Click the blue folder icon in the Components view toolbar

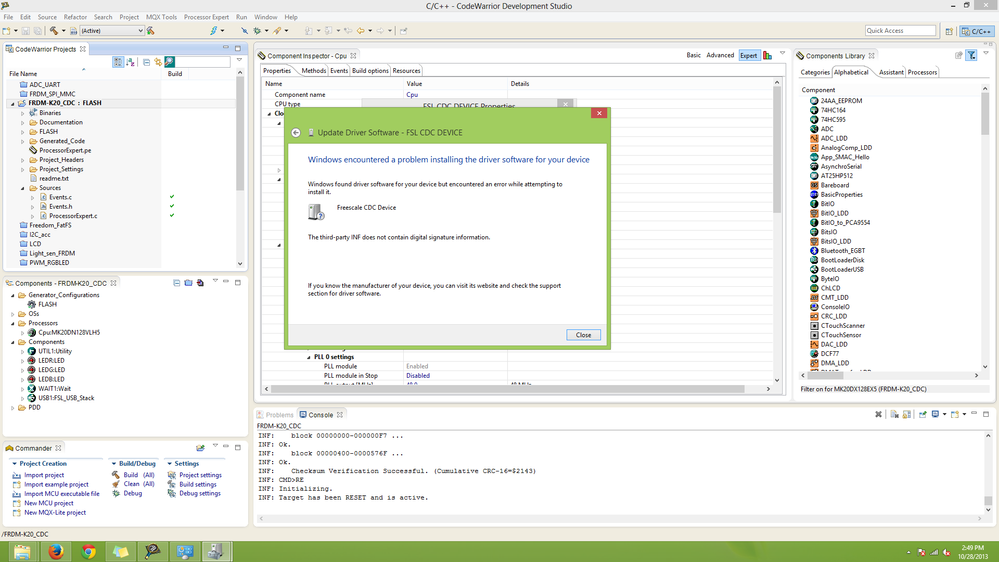189,283
